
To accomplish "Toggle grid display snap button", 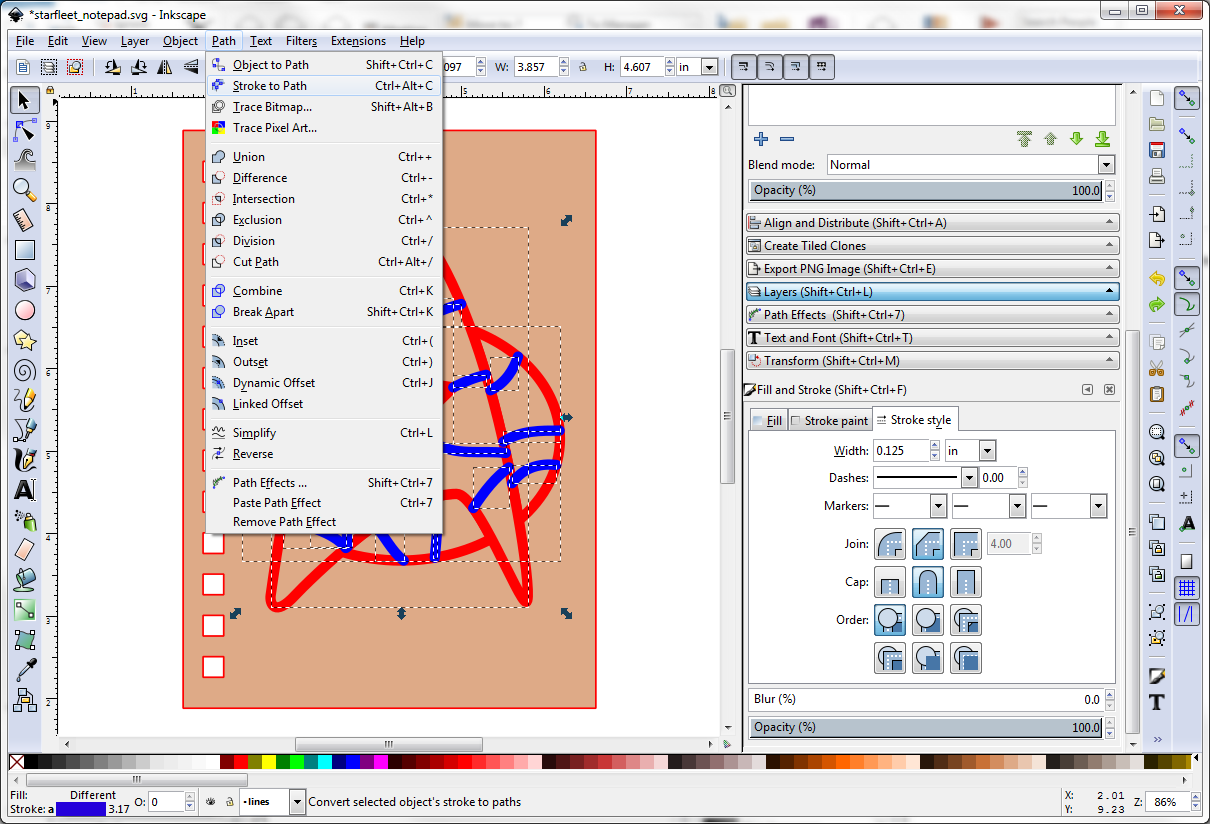I will click(1187, 588).
